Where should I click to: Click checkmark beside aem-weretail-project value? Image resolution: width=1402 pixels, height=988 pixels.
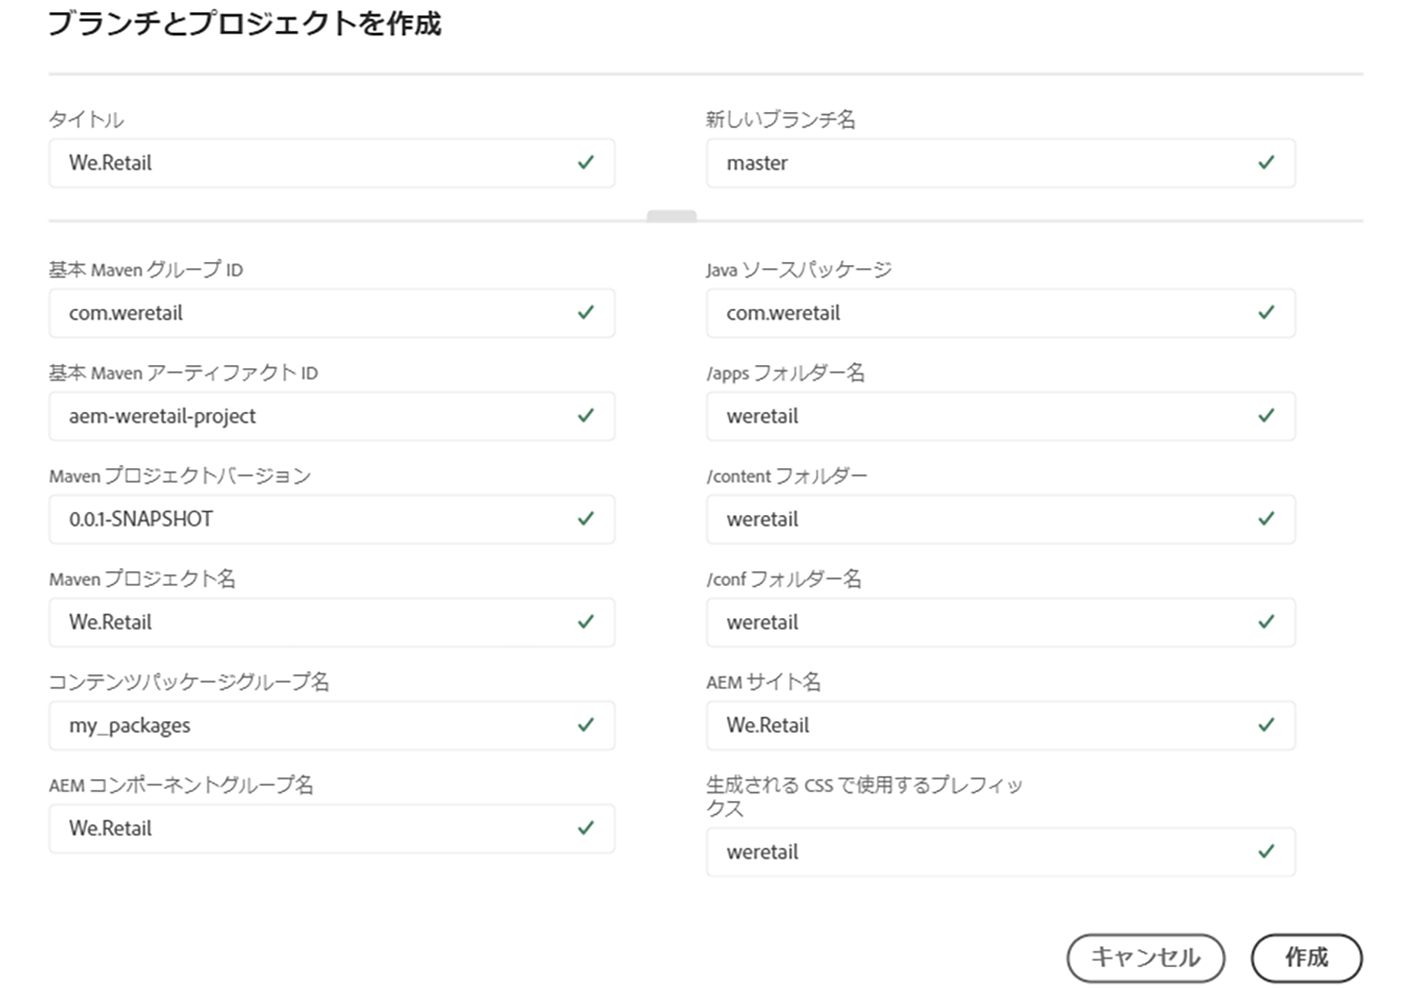click(x=586, y=415)
